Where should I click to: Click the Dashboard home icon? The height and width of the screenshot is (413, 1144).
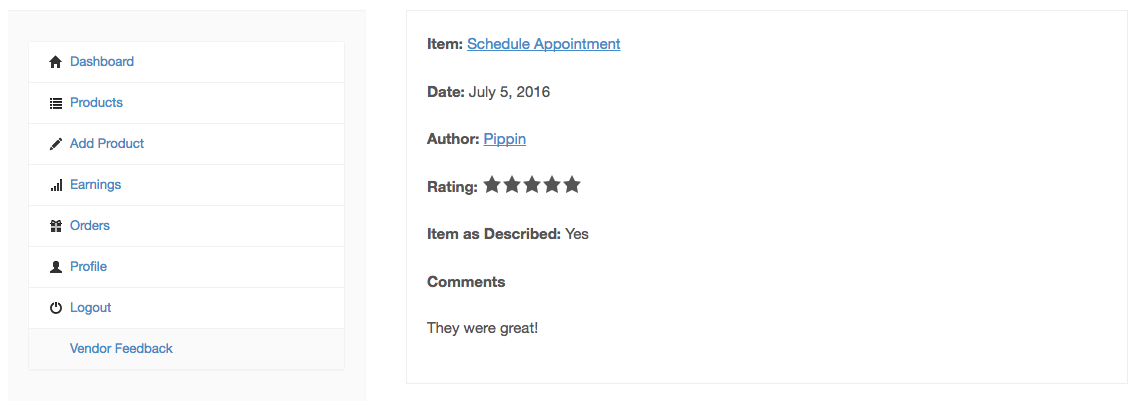(x=56, y=62)
